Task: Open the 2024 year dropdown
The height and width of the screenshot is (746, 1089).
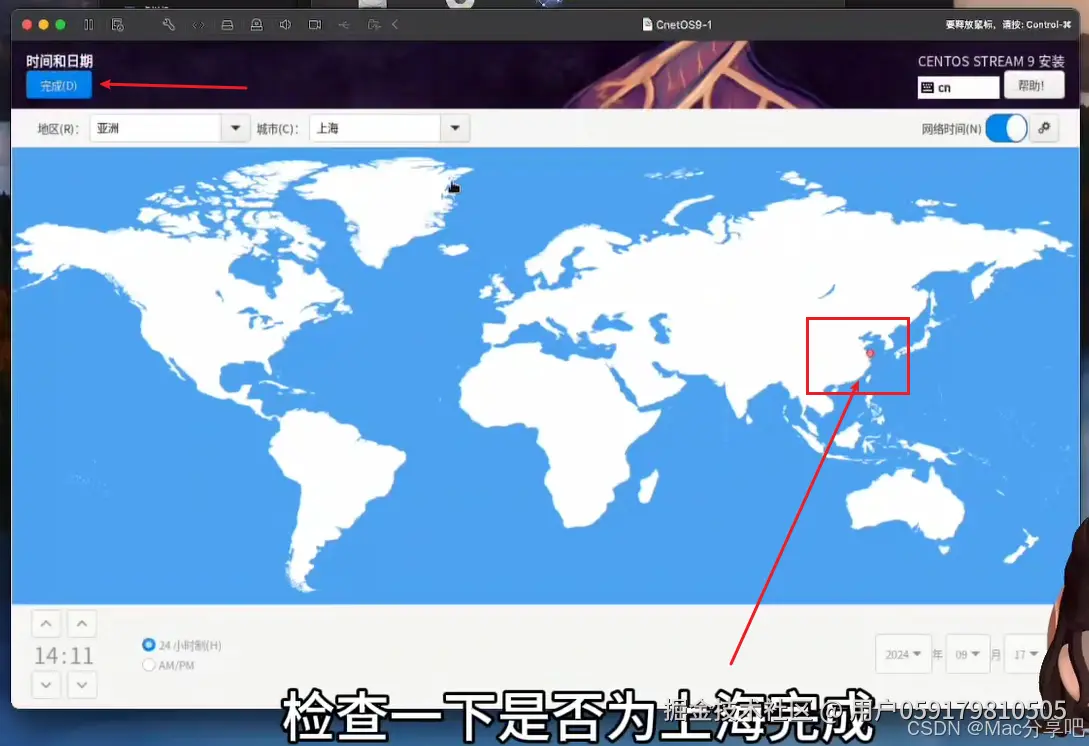Action: [903, 654]
